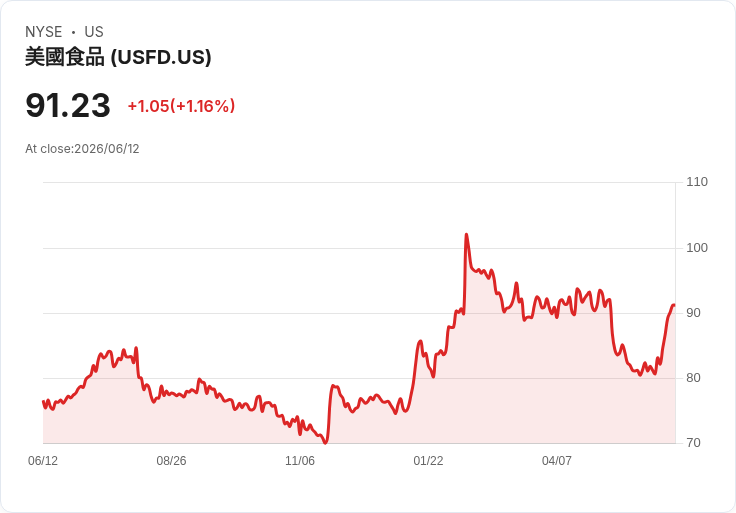
Task: Click the 100 price axis label
Action: (697, 247)
